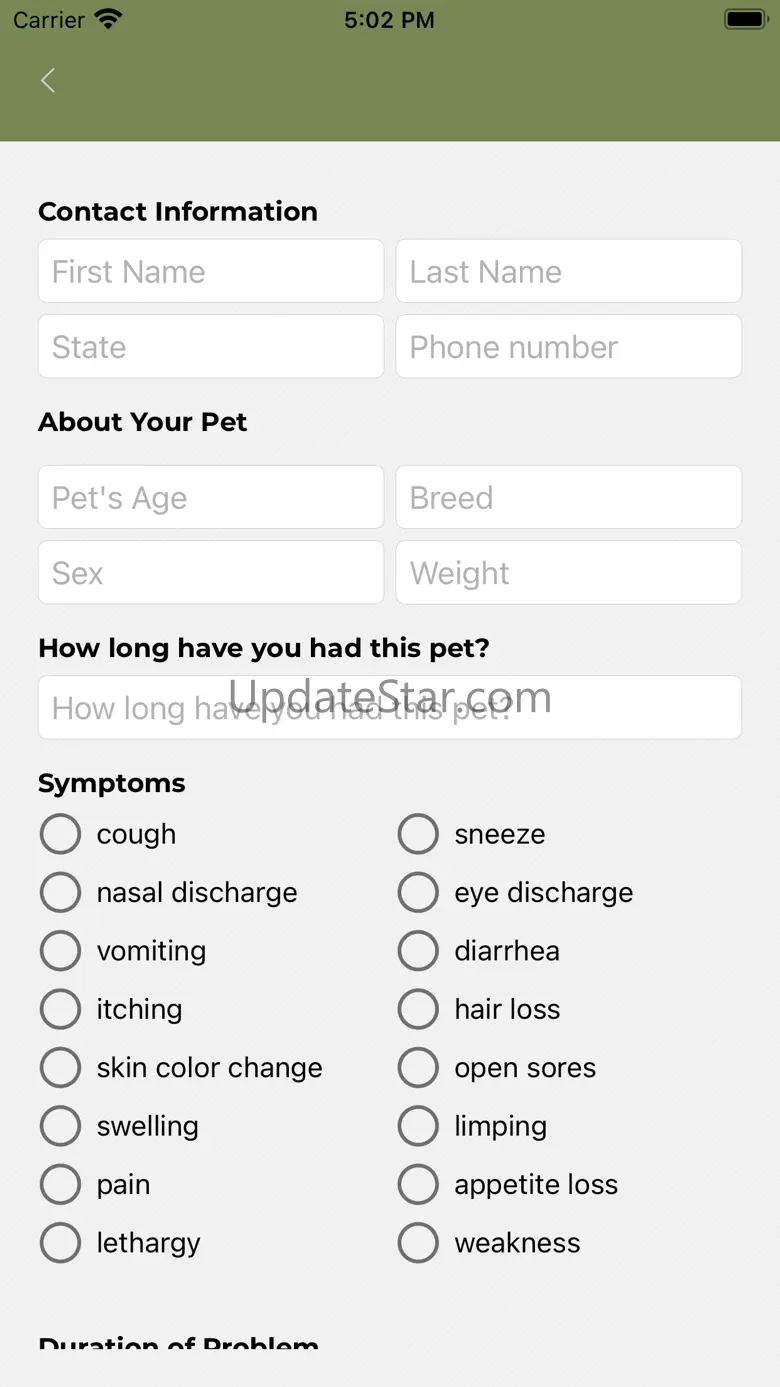Check the diarrhea symptom circle

click(418, 951)
